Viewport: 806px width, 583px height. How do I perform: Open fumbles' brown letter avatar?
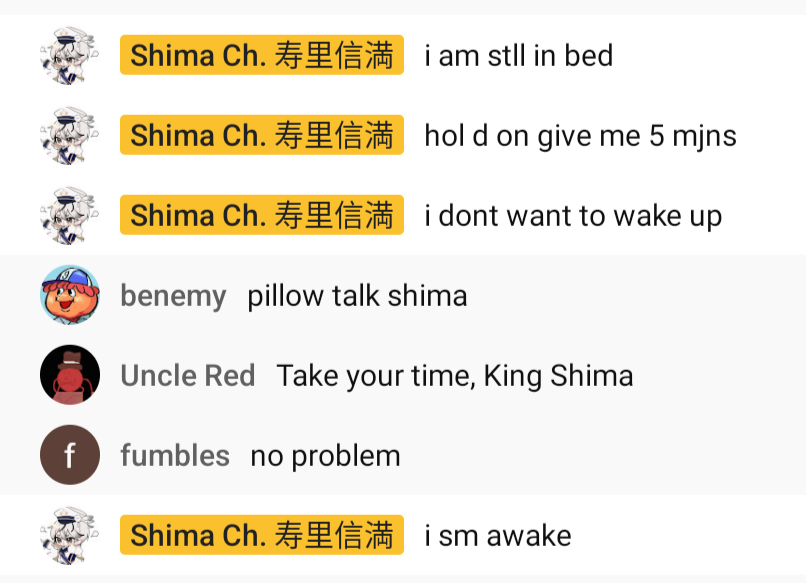tap(70, 455)
